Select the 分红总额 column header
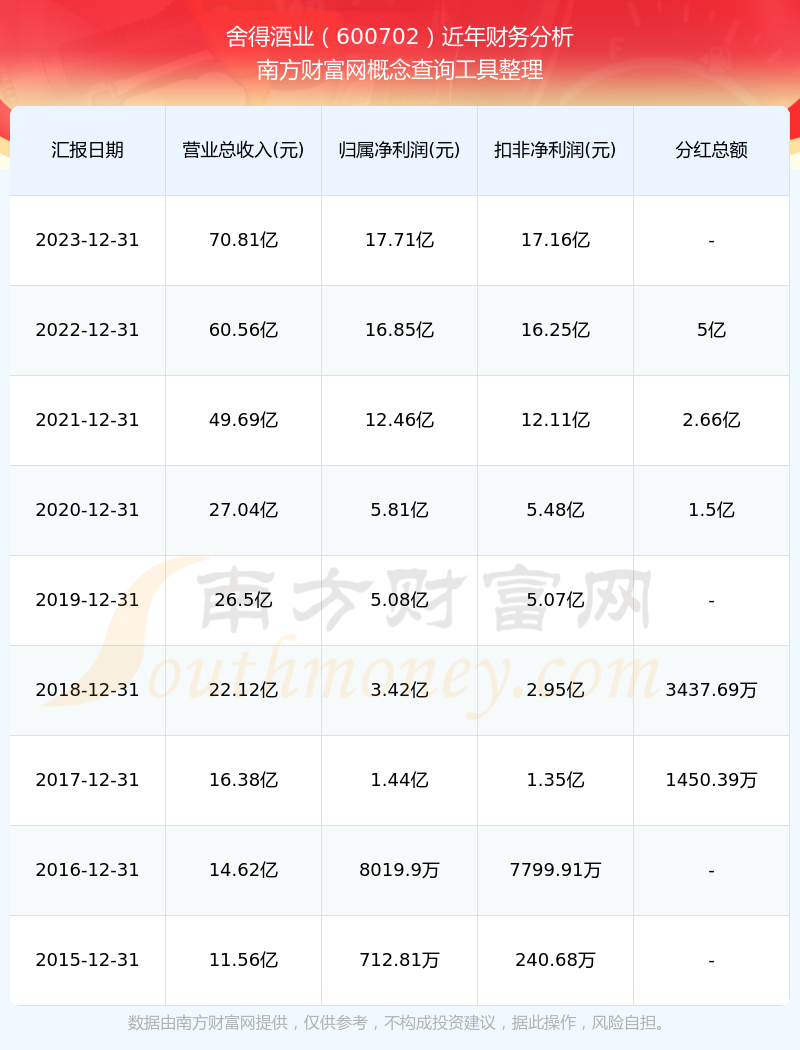Image resolution: width=800 pixels, height=1050 pixels. [711, 150]
